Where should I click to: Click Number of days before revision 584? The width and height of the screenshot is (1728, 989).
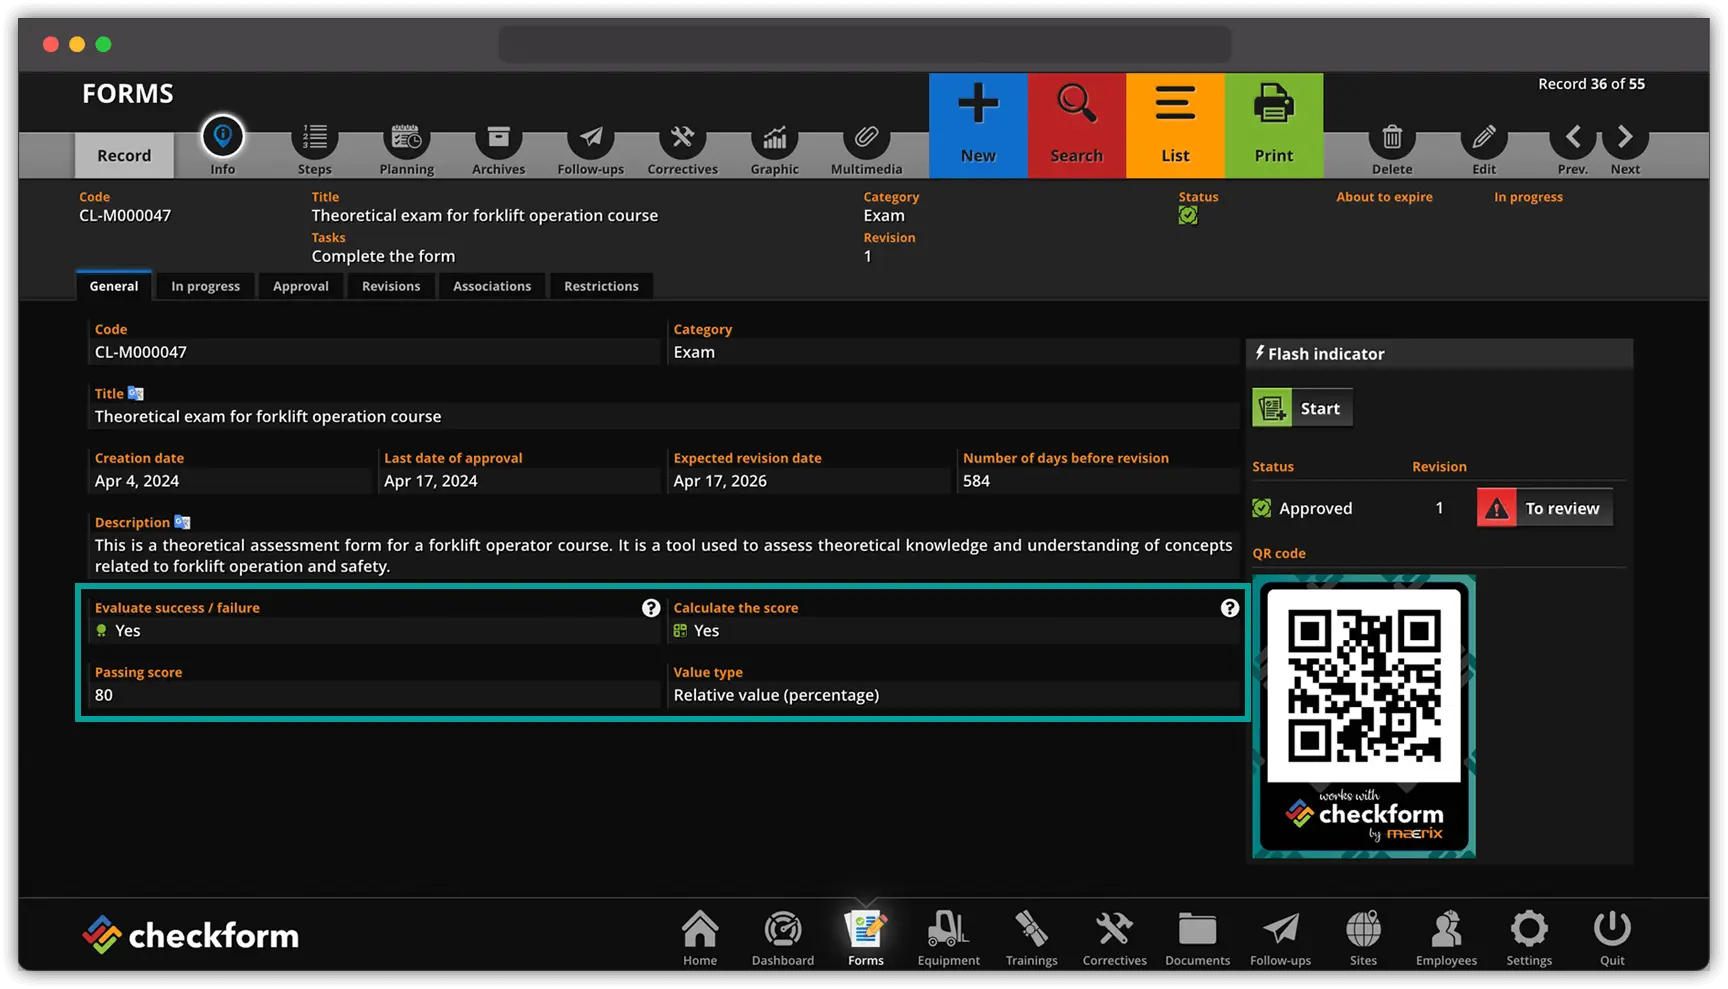(x=1099, y=481)
